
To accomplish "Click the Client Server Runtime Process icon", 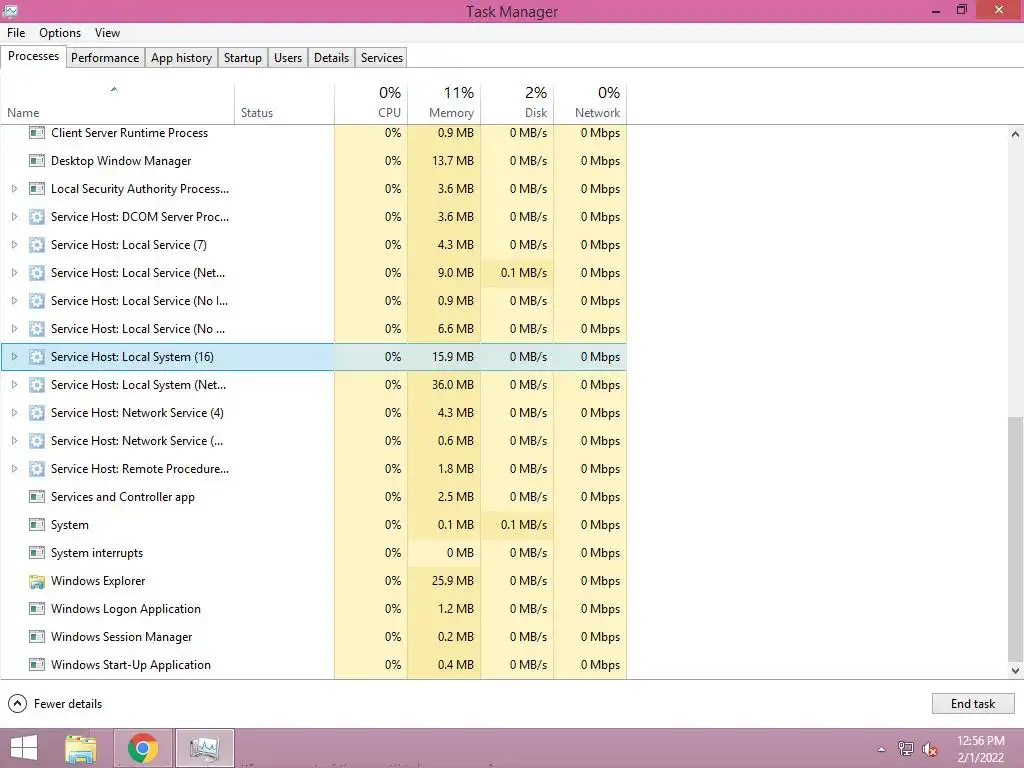I will (37, 133).
